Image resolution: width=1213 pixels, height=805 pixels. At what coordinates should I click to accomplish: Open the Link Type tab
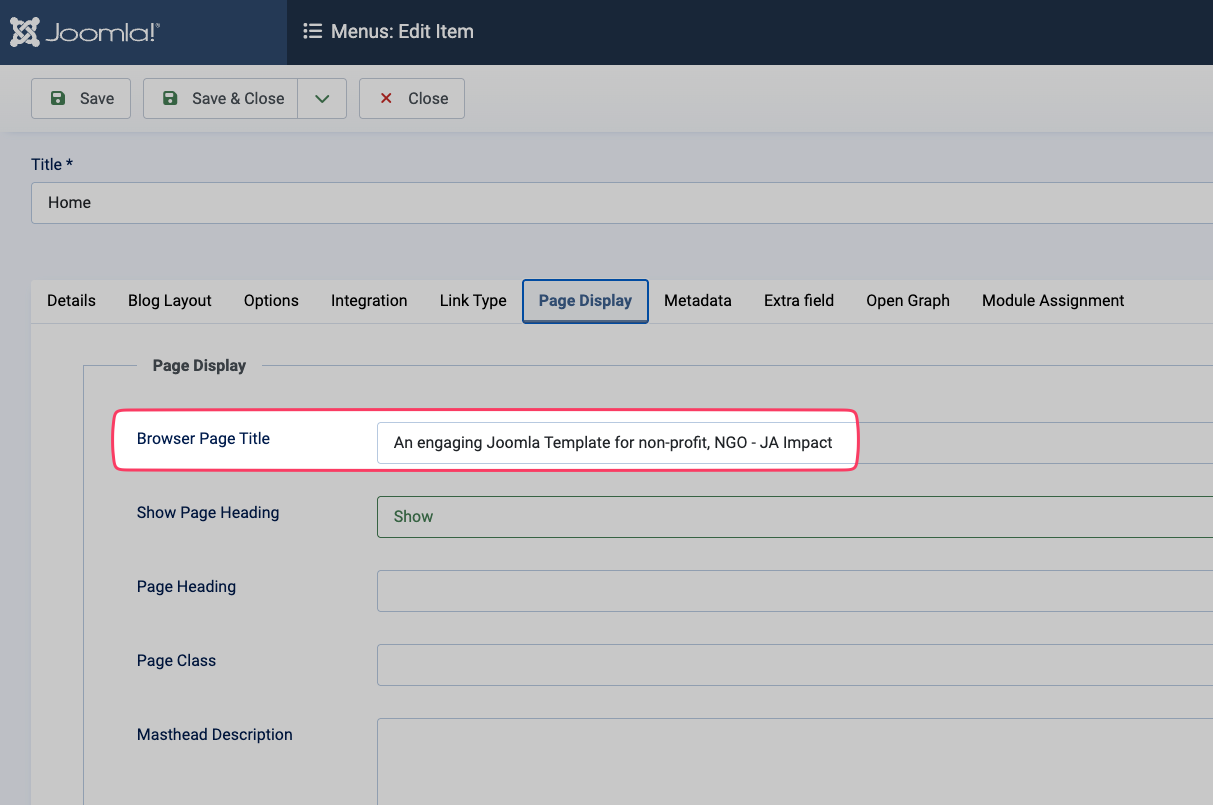coord(473,301)
